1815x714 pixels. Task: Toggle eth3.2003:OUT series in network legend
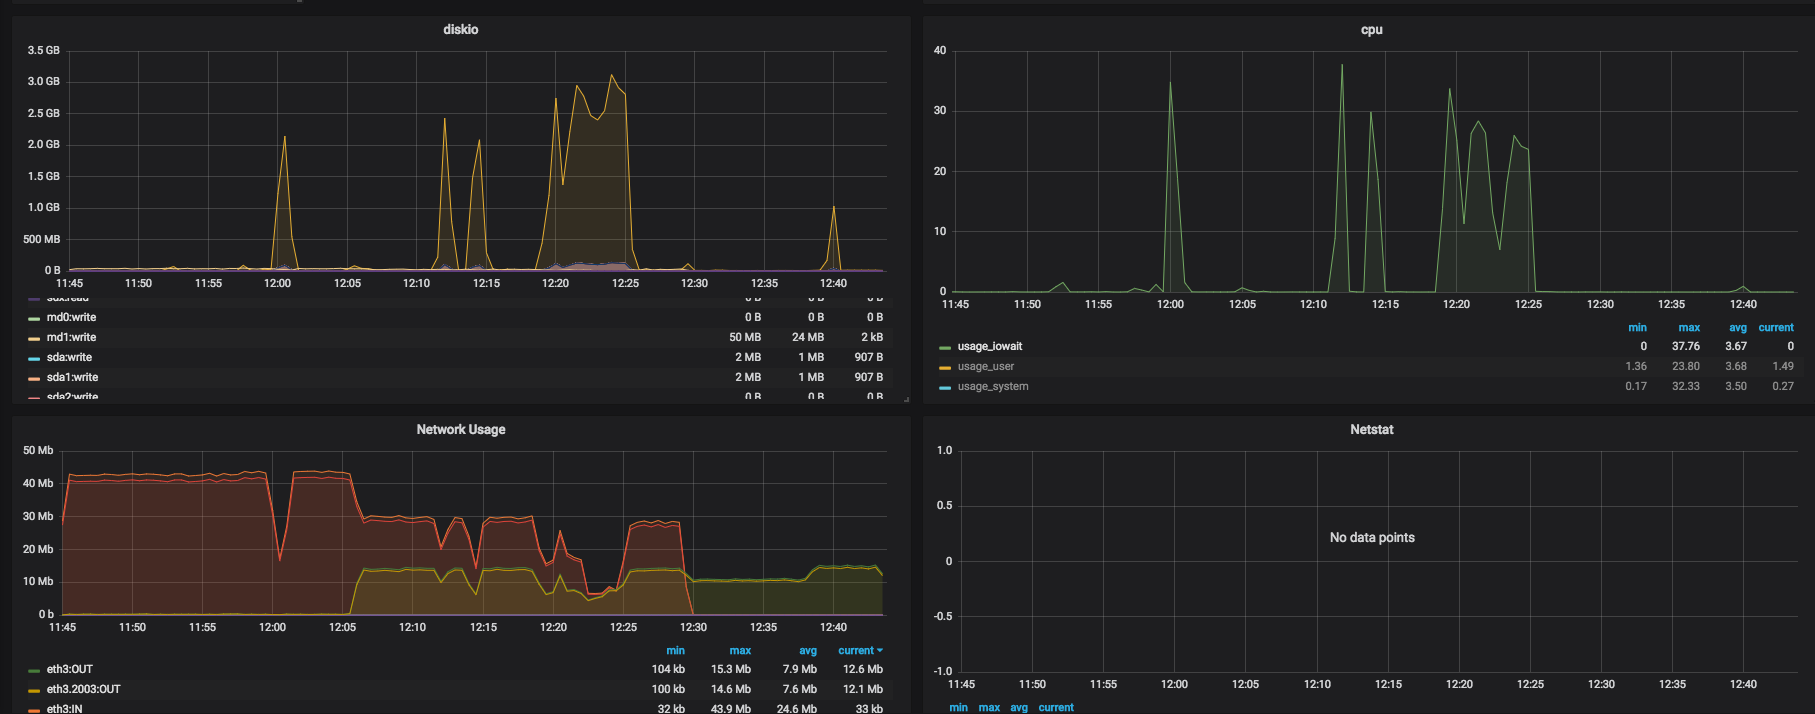(83, 690)
